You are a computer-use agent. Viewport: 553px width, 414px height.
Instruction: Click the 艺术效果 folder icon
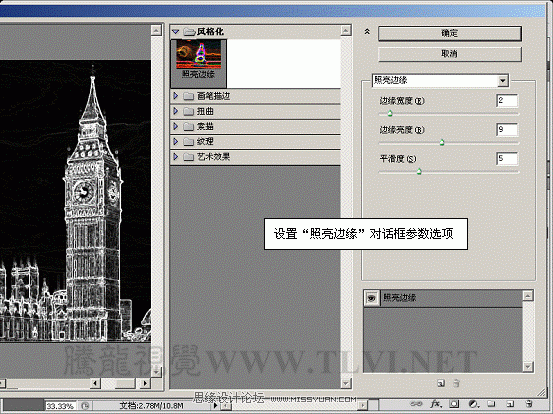189,157
